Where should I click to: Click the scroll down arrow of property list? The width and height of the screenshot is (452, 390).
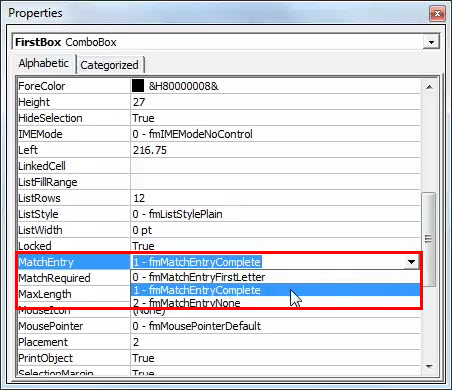pos(429,367)
